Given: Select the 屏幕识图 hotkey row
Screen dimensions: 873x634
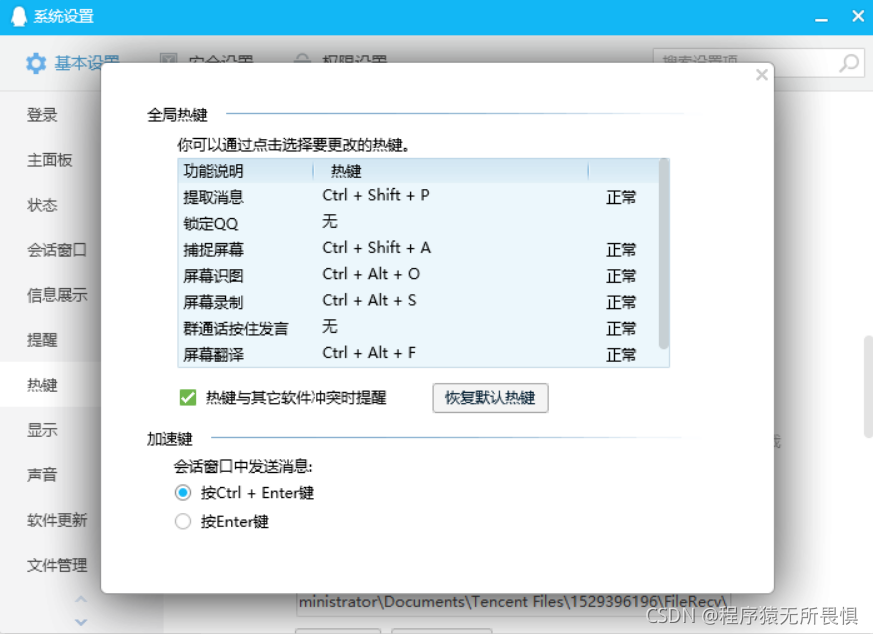Looking at the screenshot, I should pos(418,275).
